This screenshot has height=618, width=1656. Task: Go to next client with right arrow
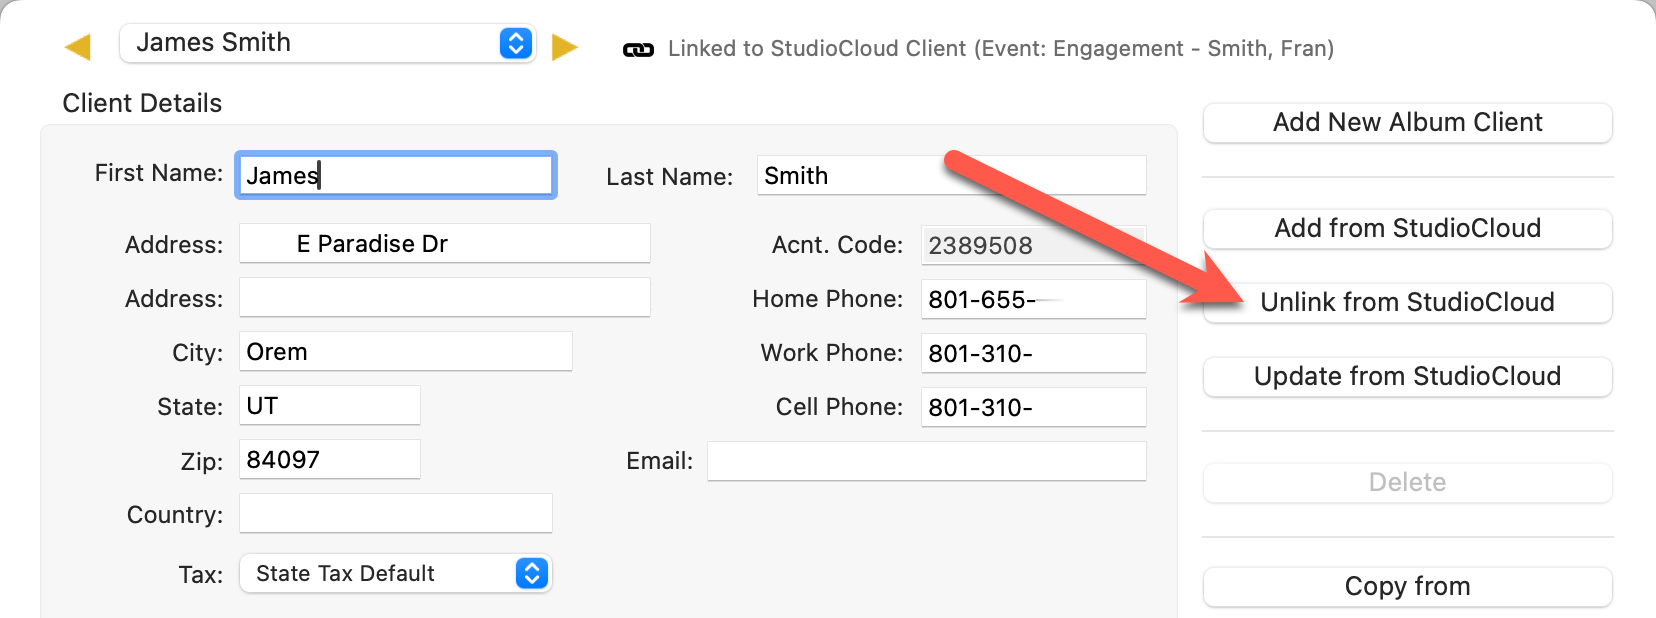tap(565, 47)
